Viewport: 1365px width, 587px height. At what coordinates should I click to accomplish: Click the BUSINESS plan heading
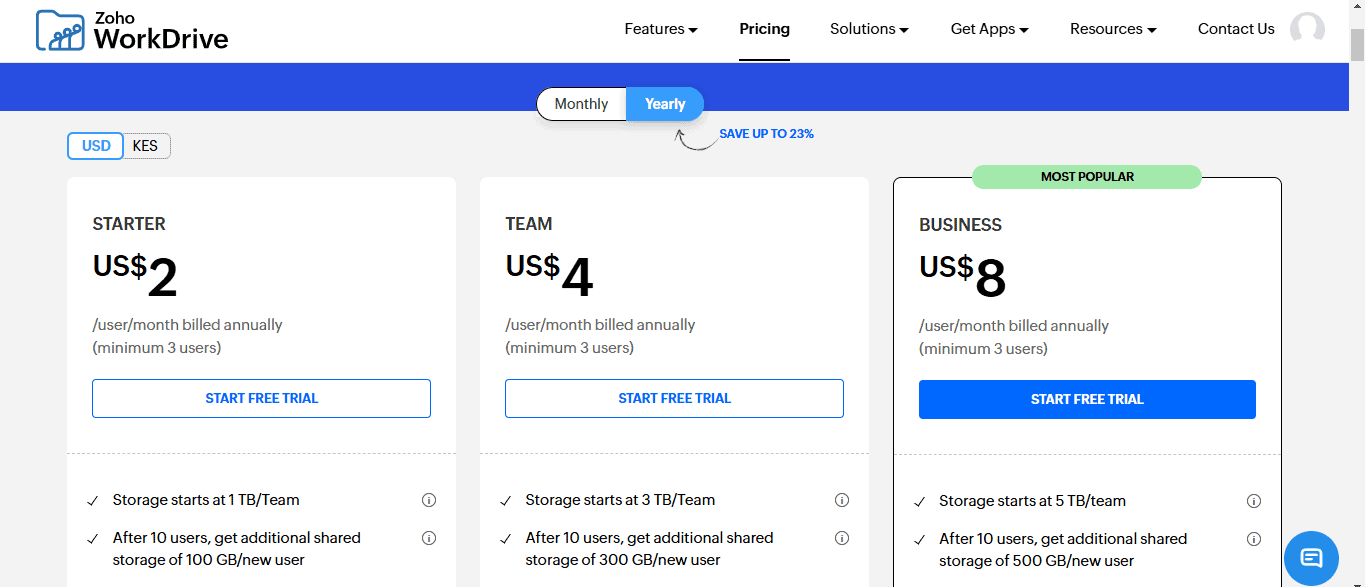[x=961, y=225]
